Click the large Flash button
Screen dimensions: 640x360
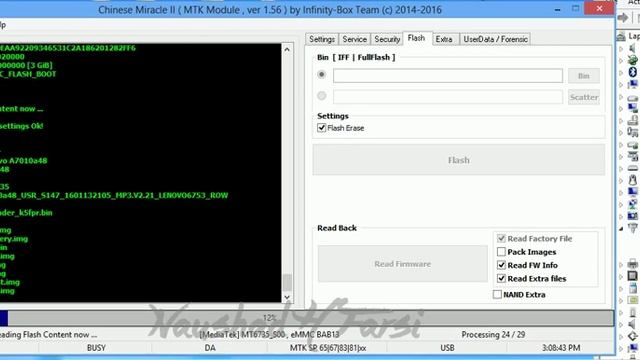point(459,160)
